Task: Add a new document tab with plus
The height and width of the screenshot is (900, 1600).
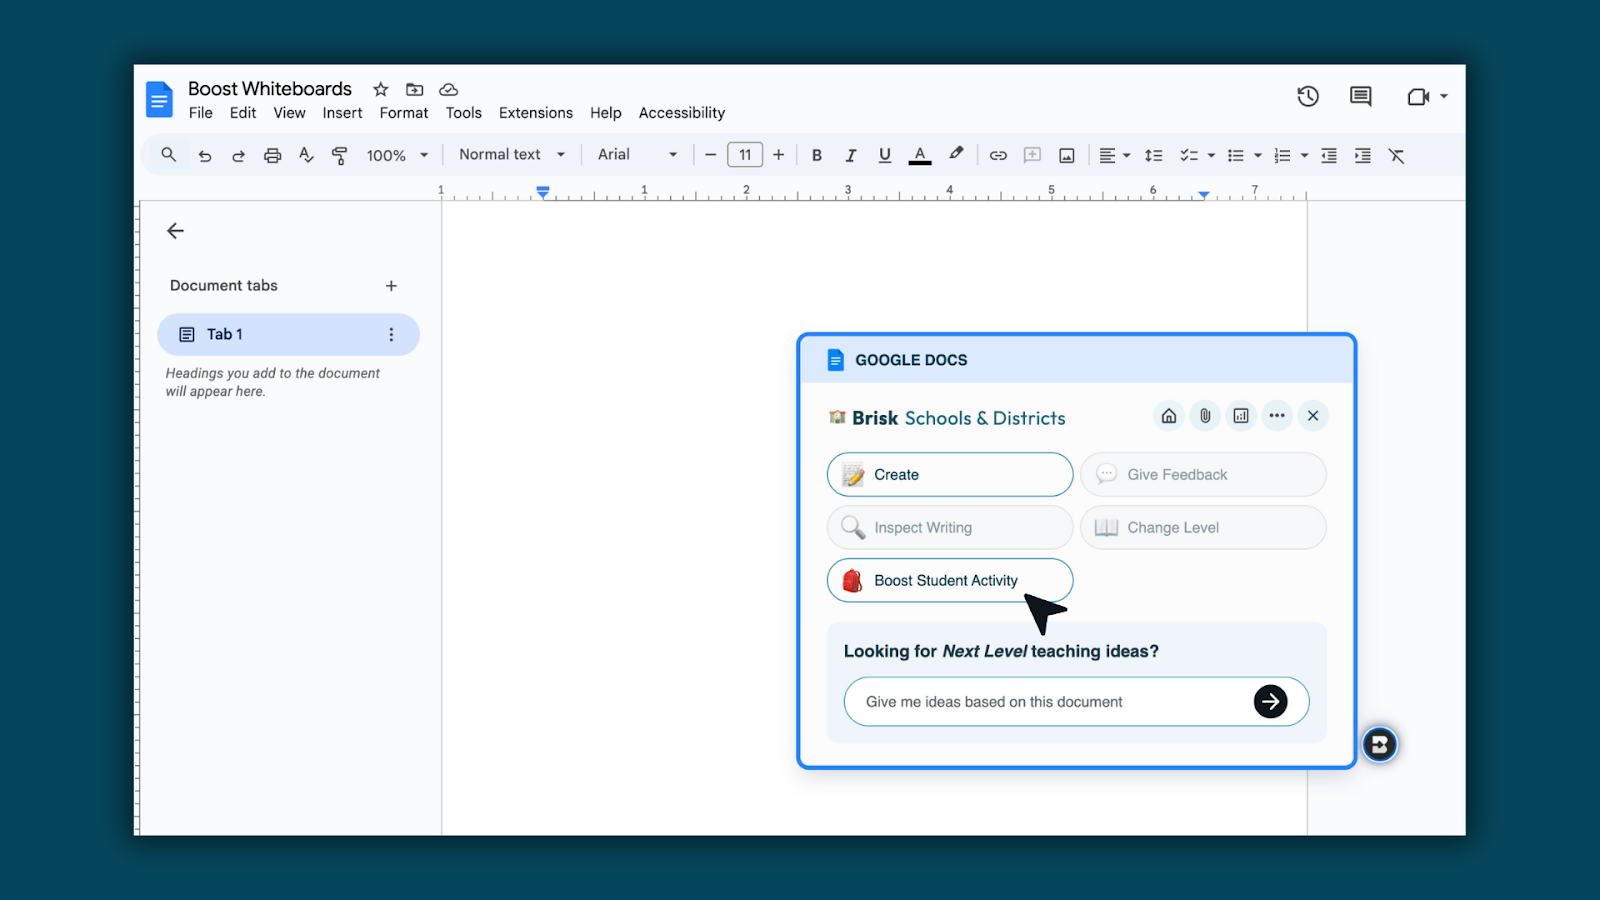Action: tap(391, 286)
